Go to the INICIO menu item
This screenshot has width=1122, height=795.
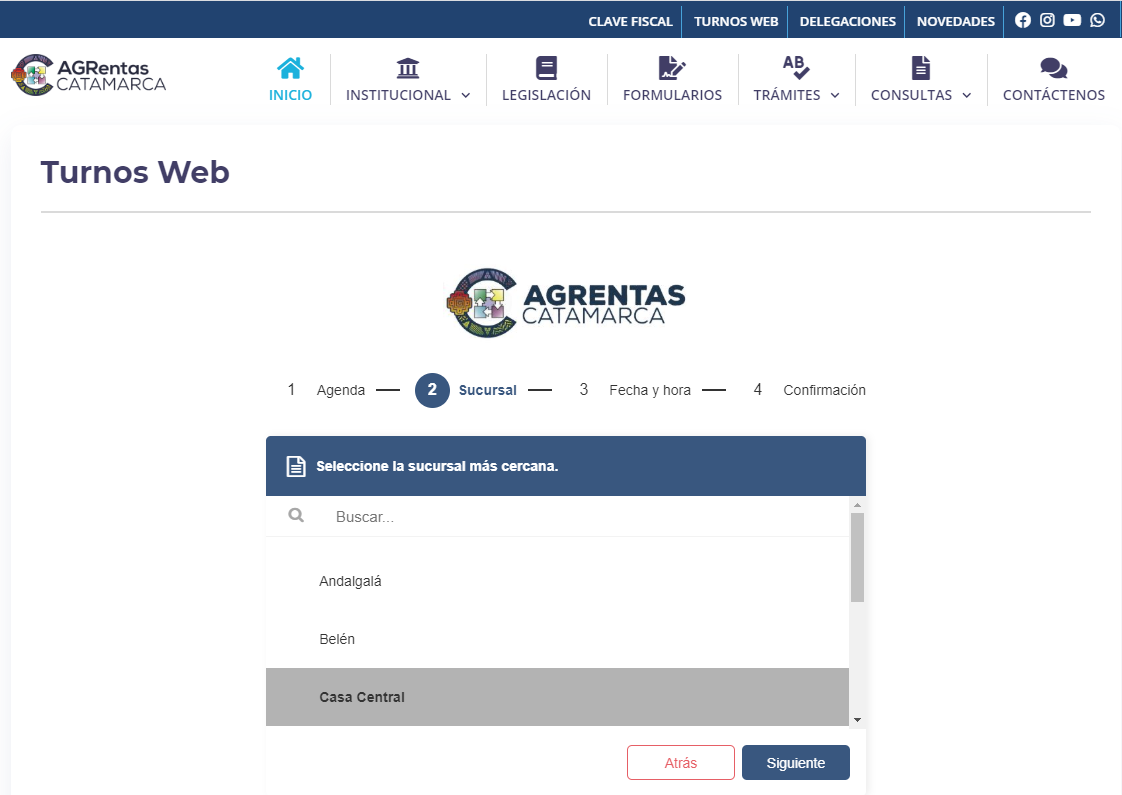[291, 95]
